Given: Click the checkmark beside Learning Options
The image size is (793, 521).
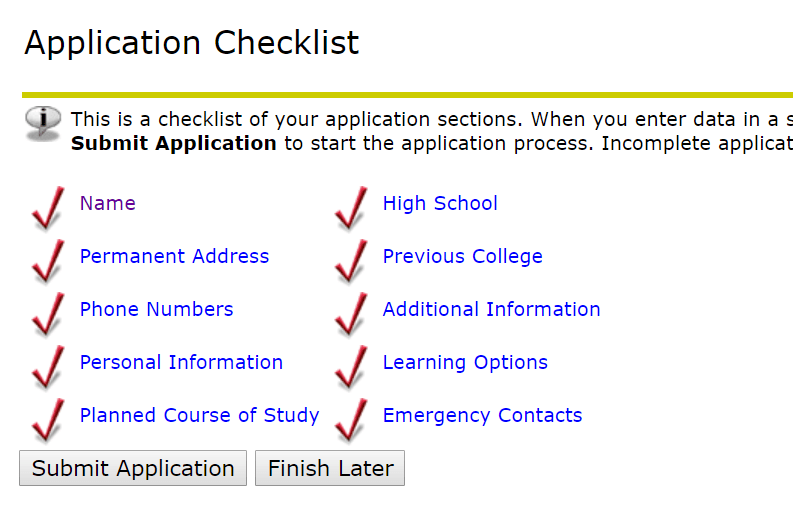Looking at the screenshot, I should [x=351, y=367].
